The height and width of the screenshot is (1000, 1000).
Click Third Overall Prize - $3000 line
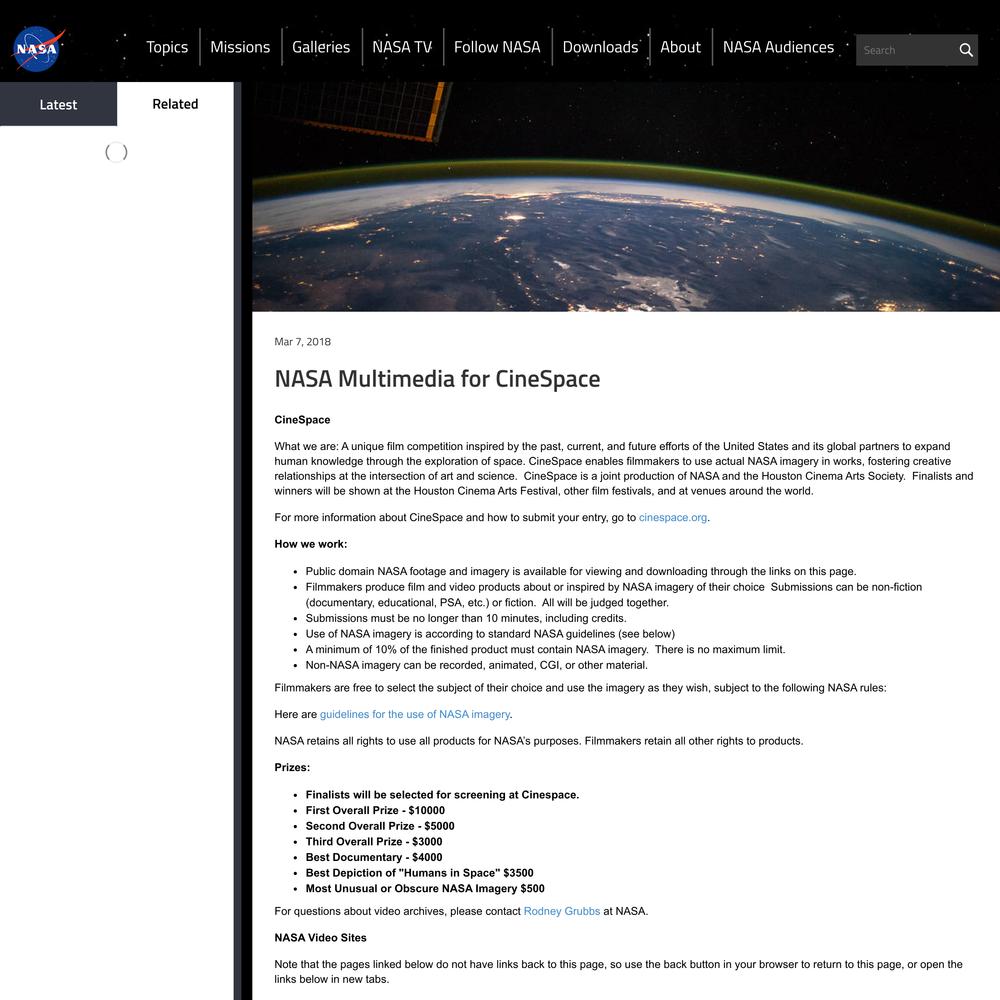point(374,841)
